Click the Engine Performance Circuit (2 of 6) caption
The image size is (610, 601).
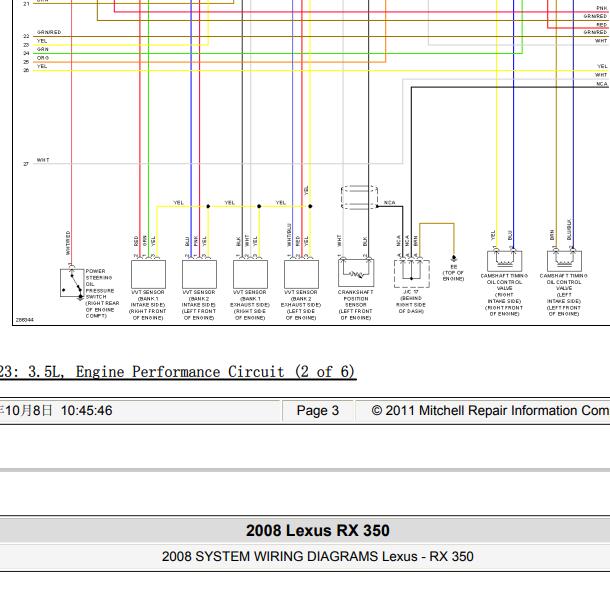[x=178, y=372]
